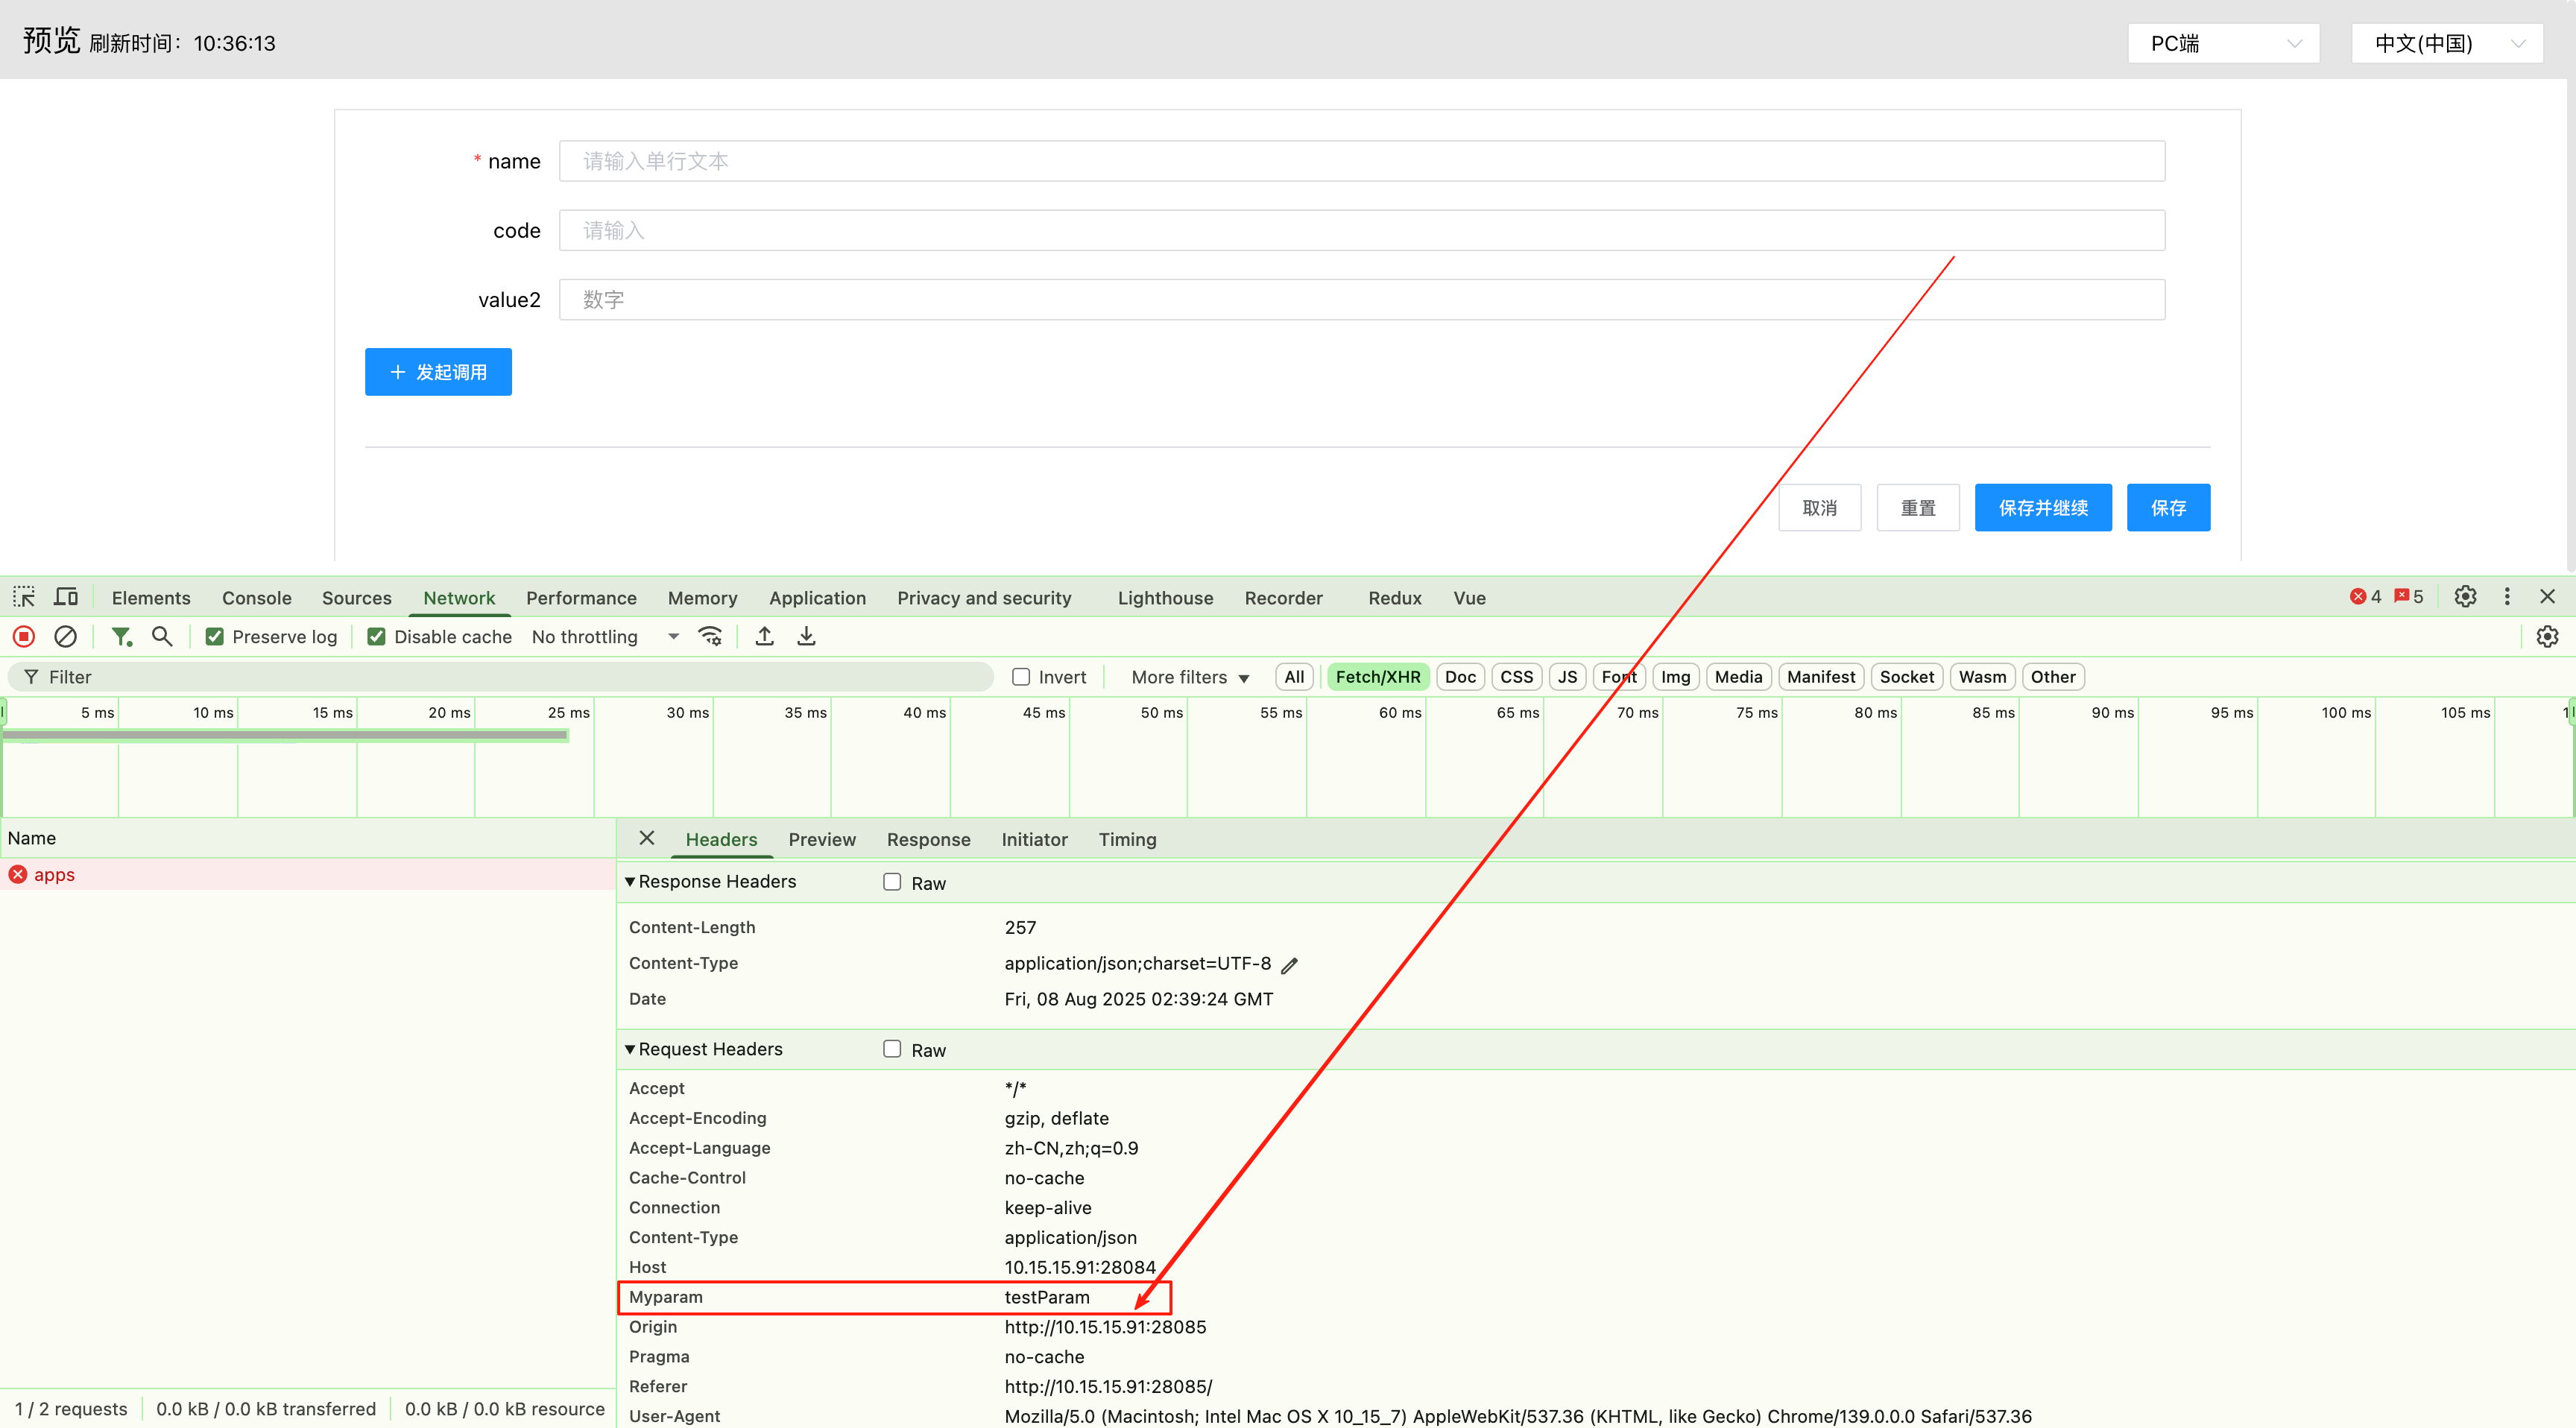The width and height of the screenshot is (2576, 1428).
Task: Click the clear network log icon
Action: [x=65, y=636]
